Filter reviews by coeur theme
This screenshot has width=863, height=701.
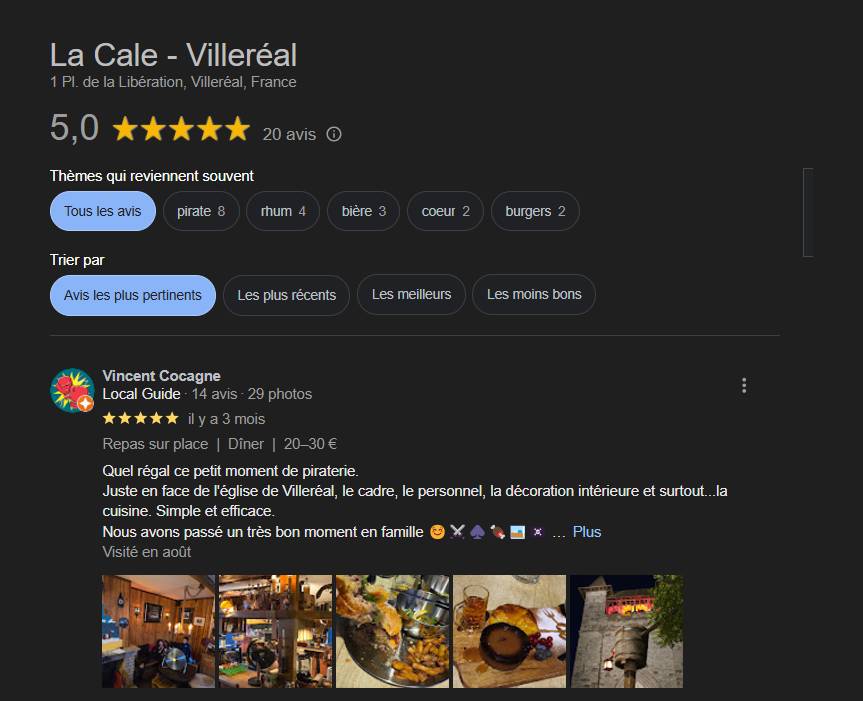[x=445, y=211]
